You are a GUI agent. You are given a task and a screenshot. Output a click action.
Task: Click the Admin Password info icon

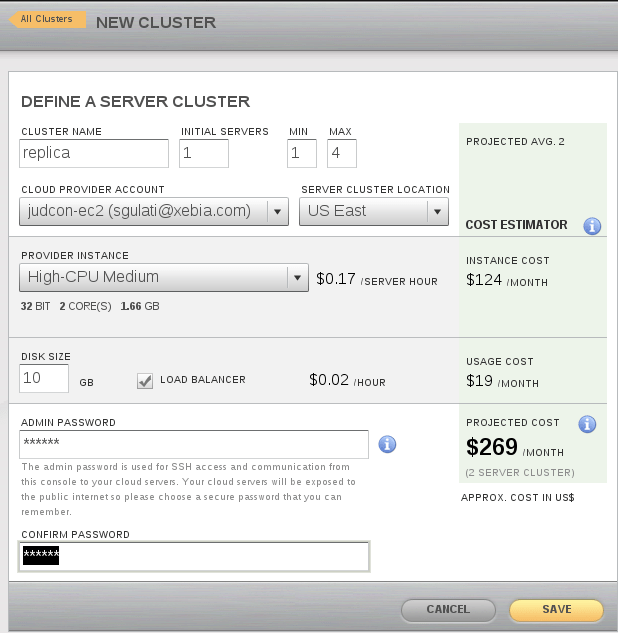coord(387,444)
